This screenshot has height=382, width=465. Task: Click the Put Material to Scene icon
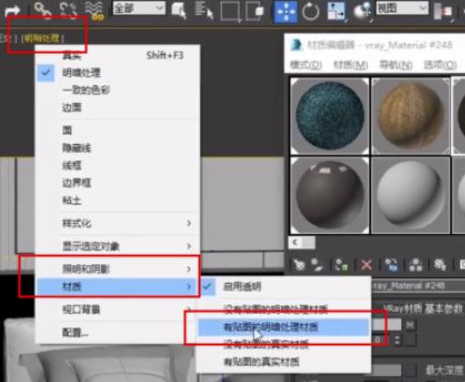point(317,265)
